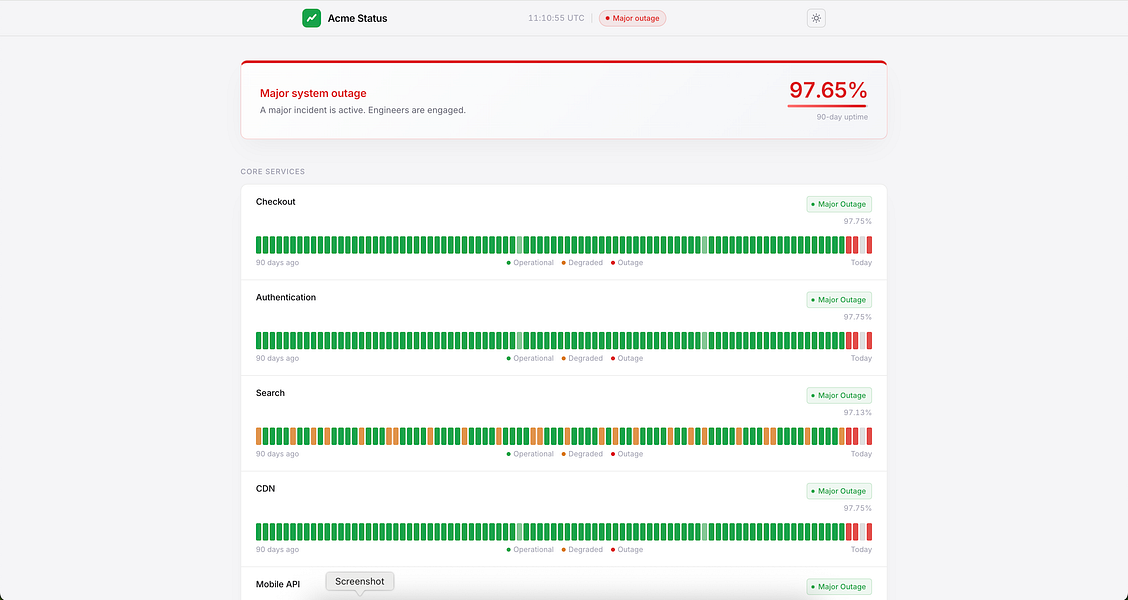Screen dimensions: 1128x600
Task: Click the Today label under Search timeline
Action: [x=861, y=454]
